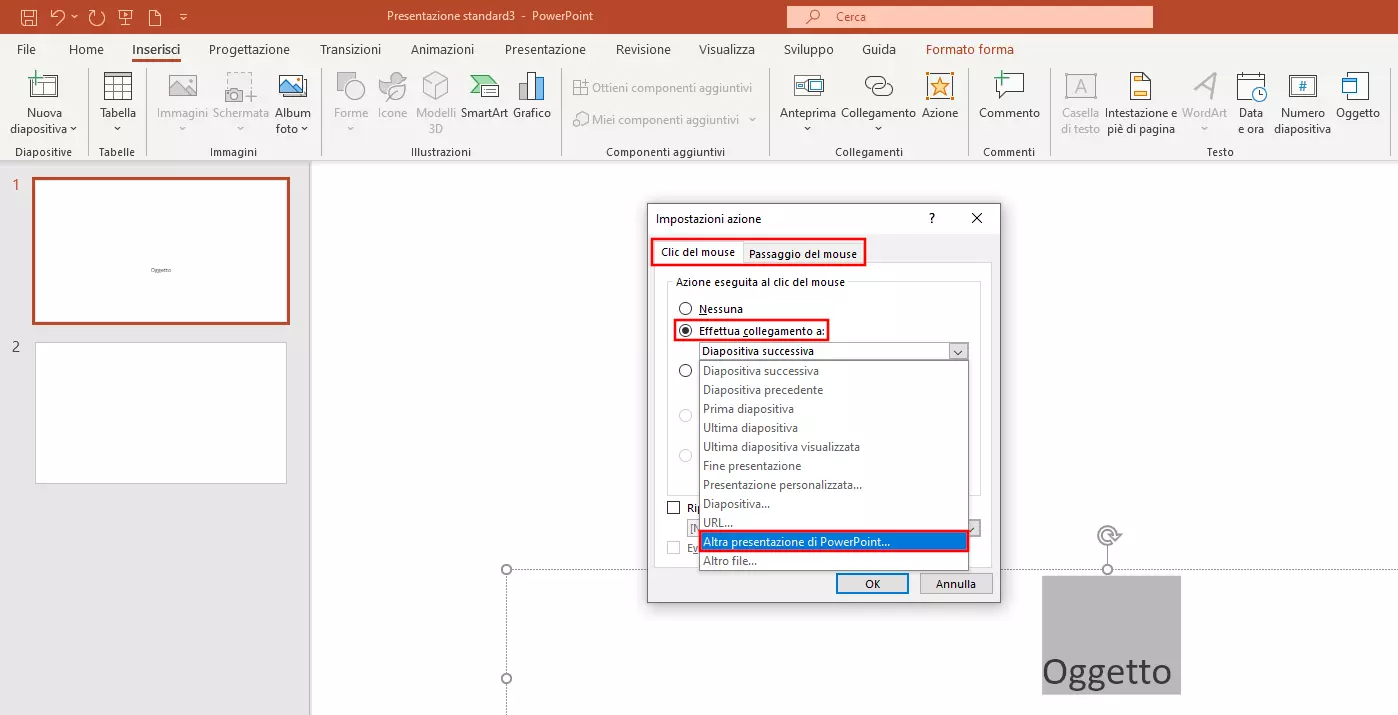The image size is (1398, 715).
Task: Click the Forme shapes icon
Action: coord(351,87)
